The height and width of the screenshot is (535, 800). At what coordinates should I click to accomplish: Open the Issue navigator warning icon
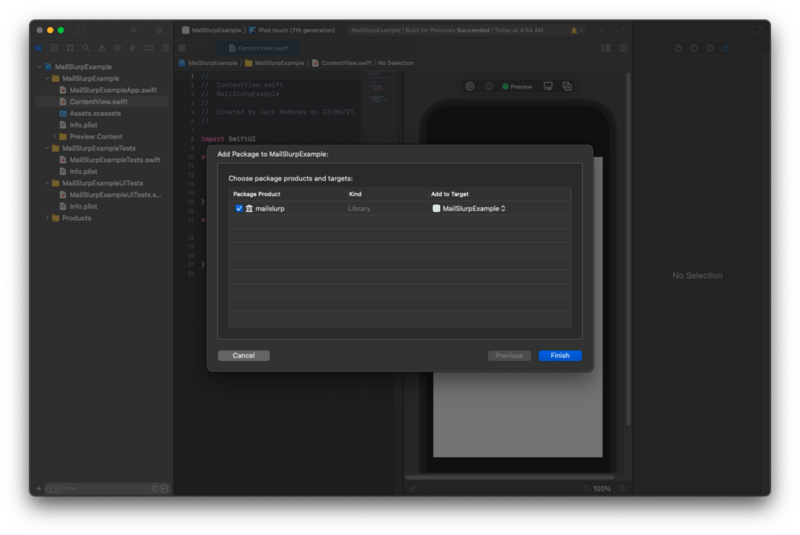tap(102, 48)
